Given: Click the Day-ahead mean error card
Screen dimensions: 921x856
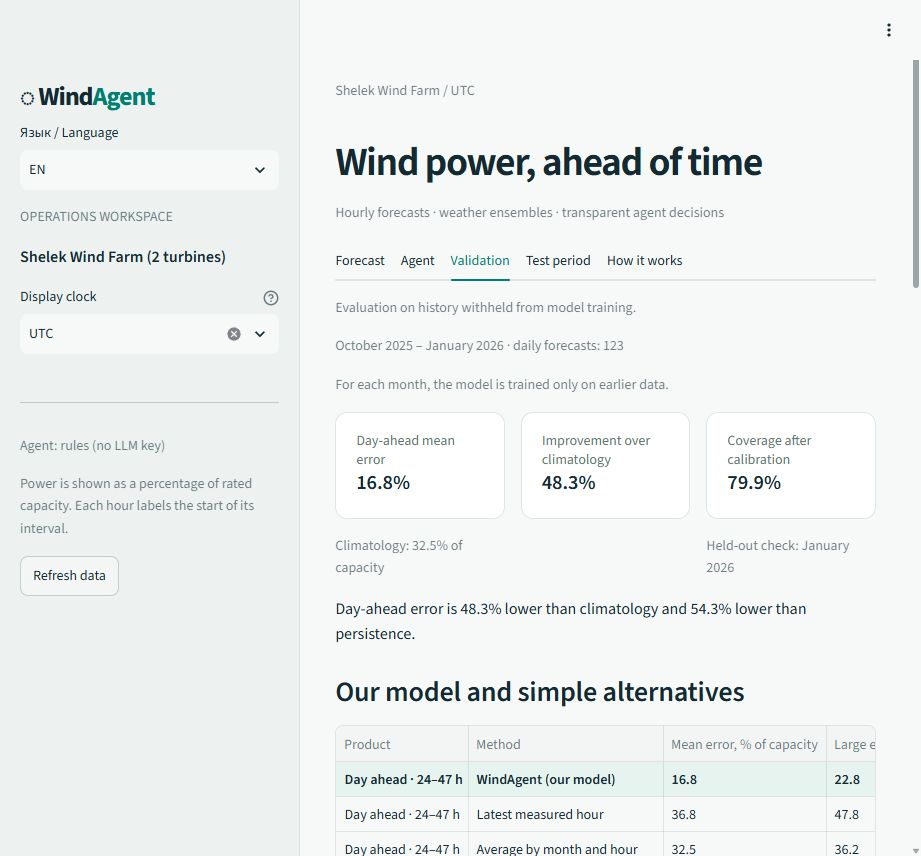Looking at the screenshot, I should 420,465.
